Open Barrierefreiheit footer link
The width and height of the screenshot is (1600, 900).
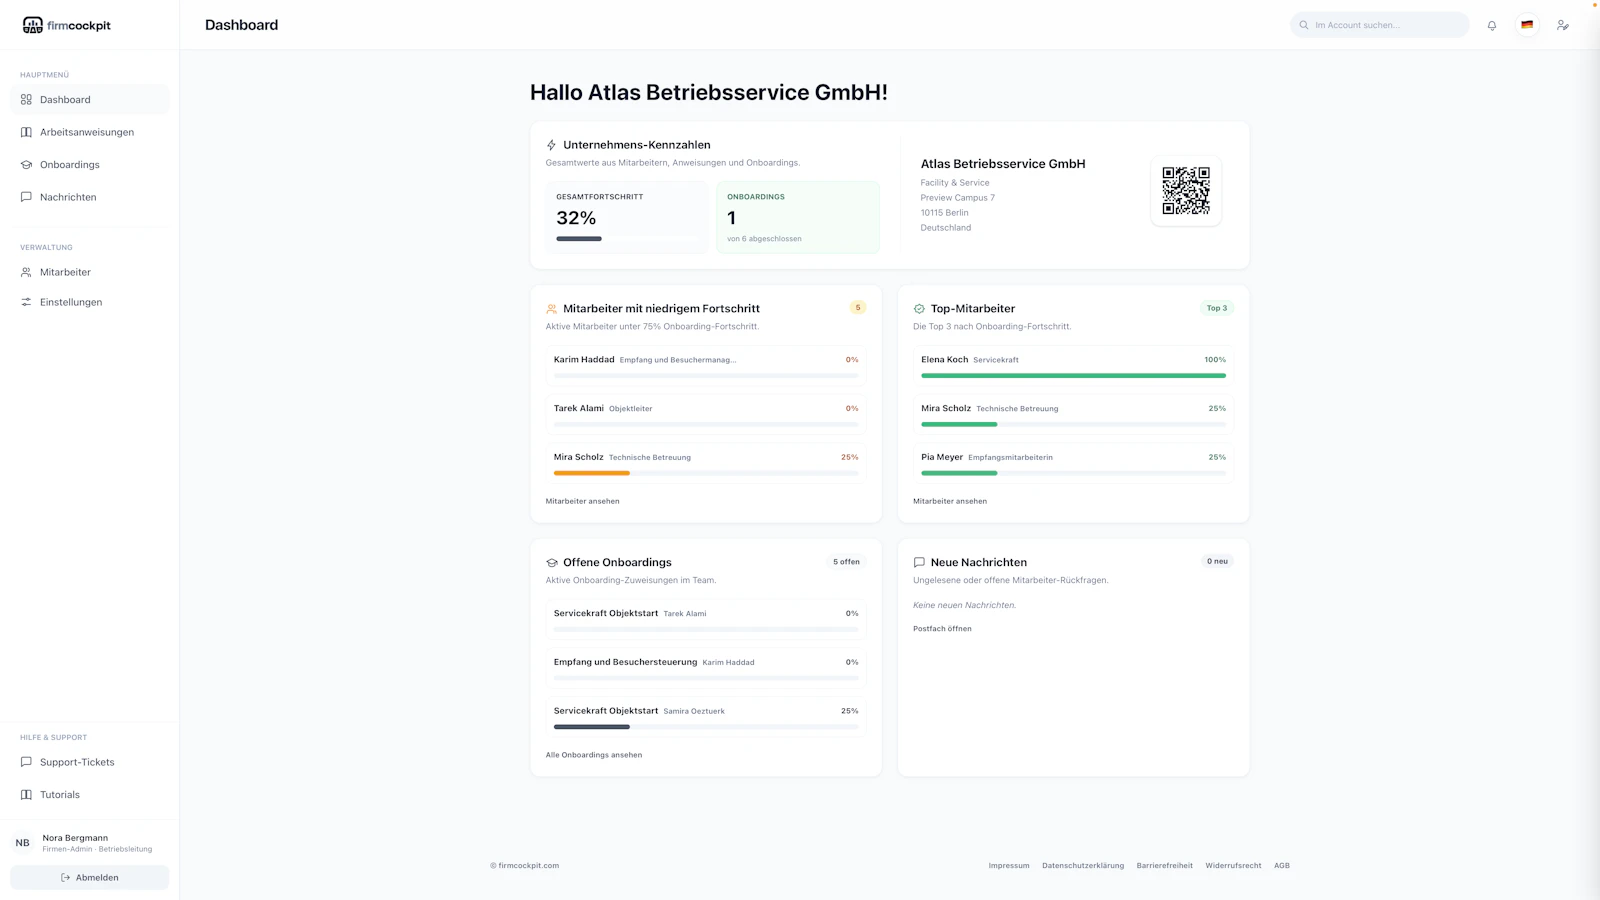tap(1165, 866)
